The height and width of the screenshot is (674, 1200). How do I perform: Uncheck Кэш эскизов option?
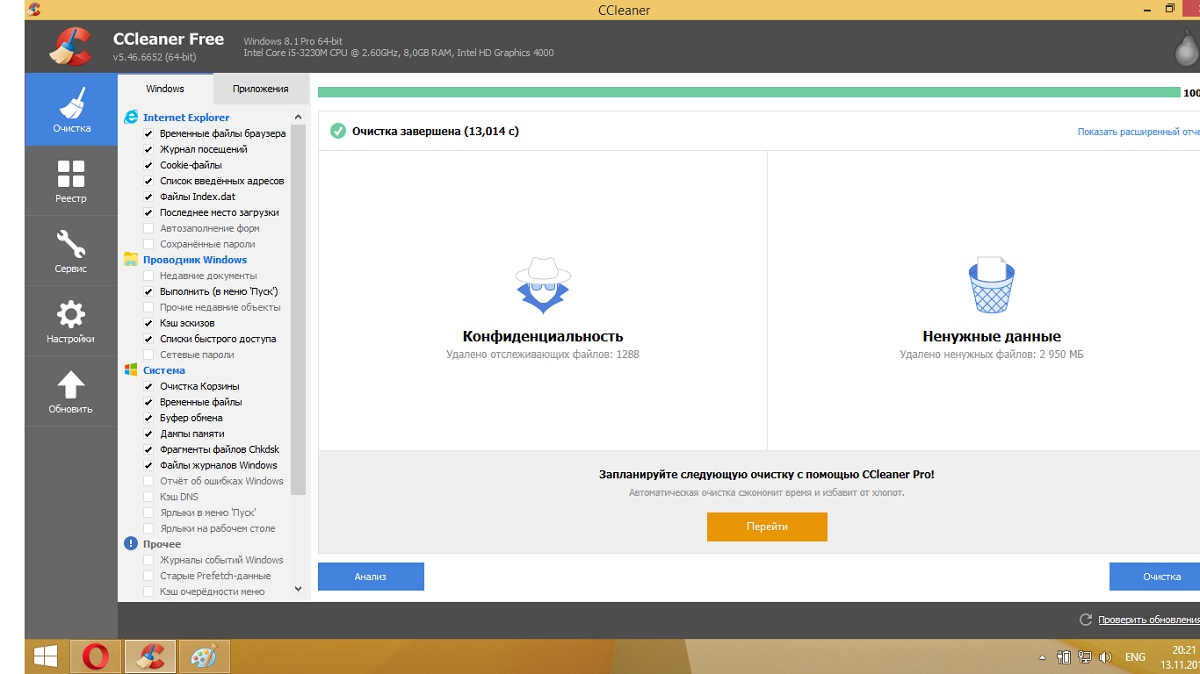coord(149,323)
